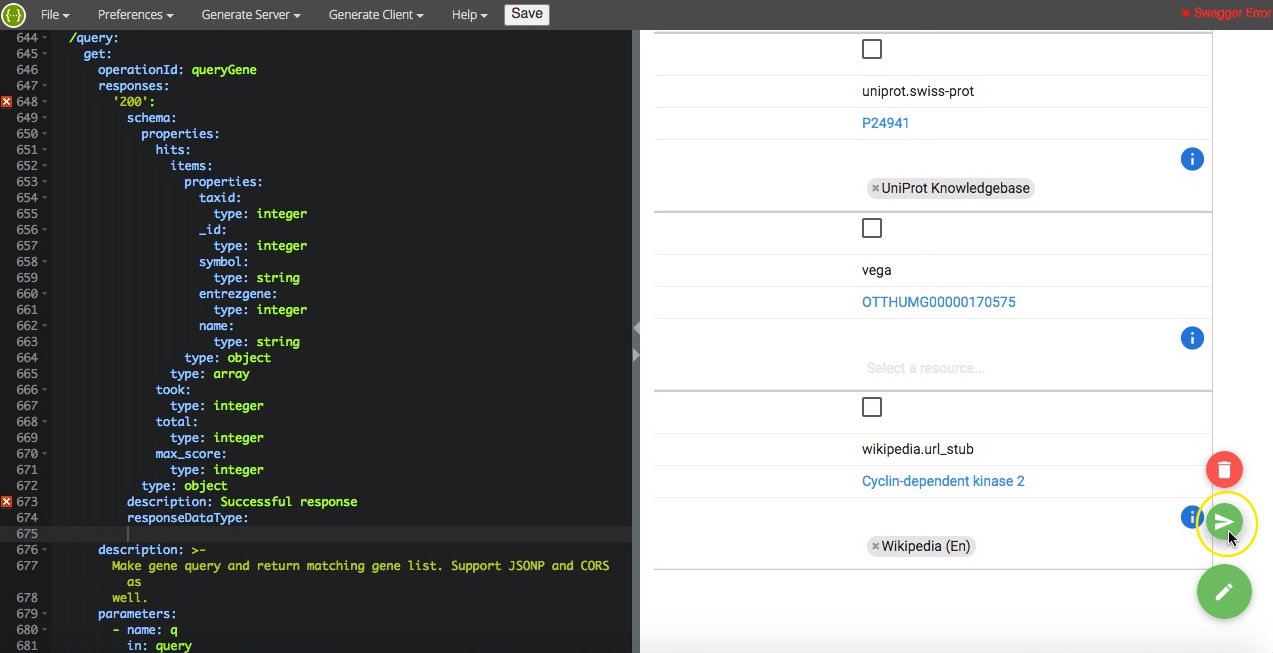The image size is (1273, 653).
Task: Click the Swagger Editor logo icon
Action: [14, 15]
